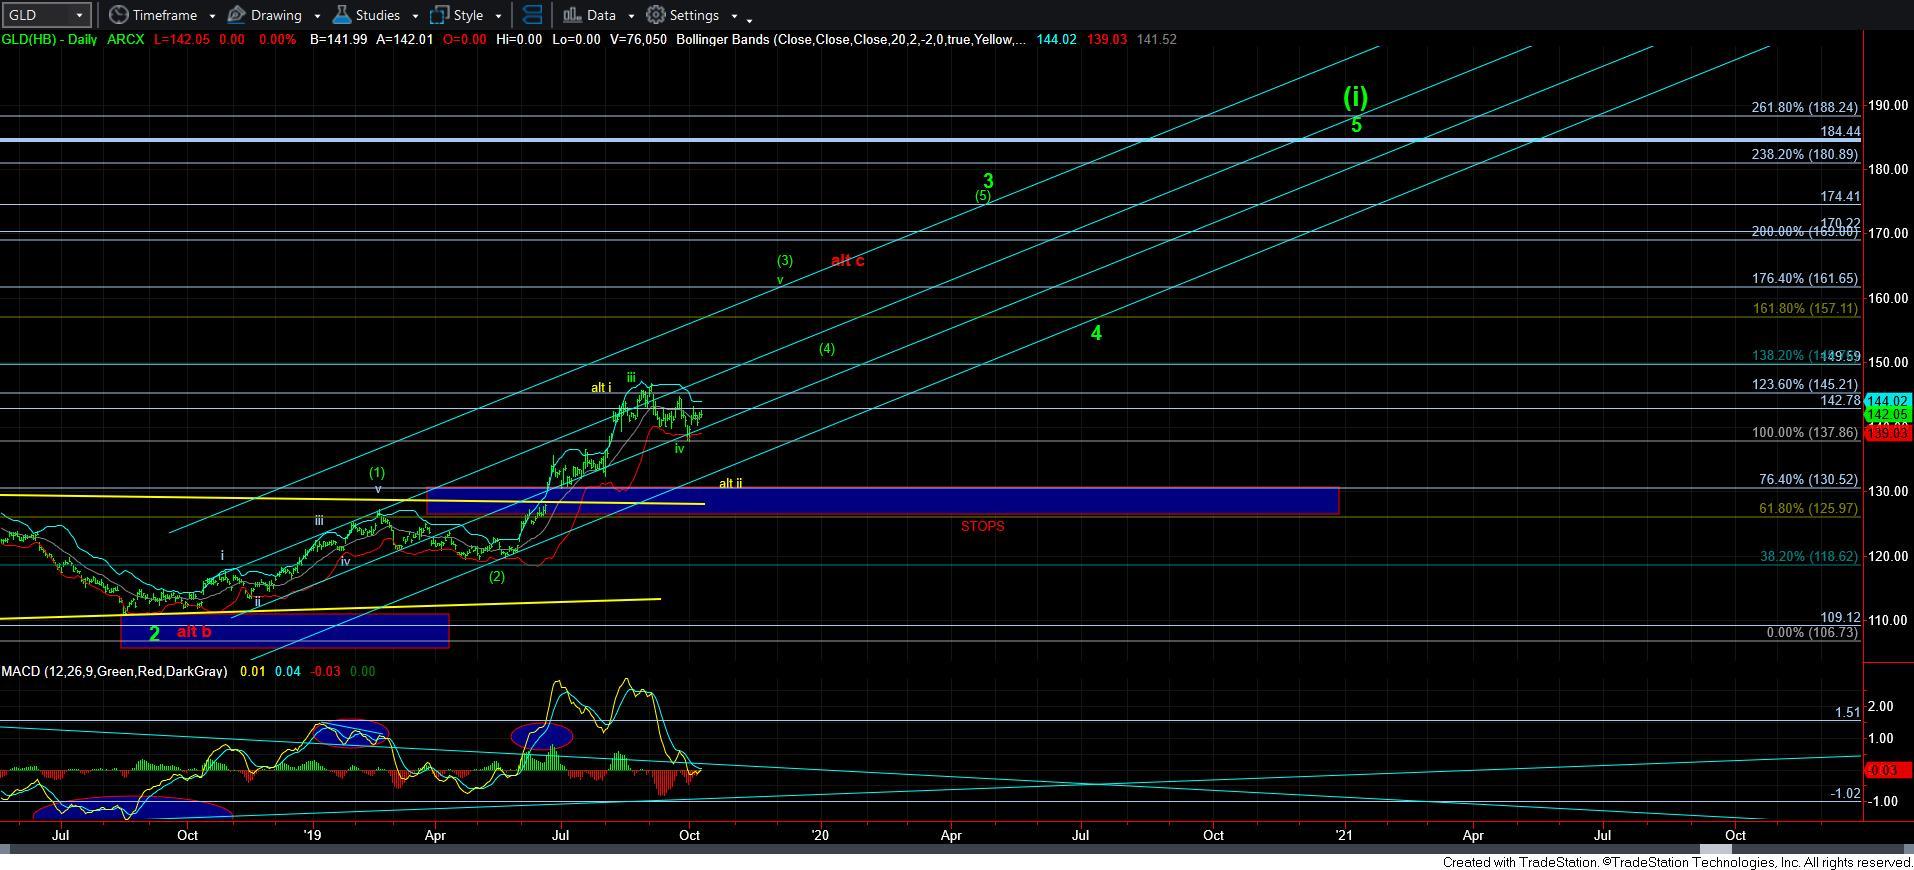
Task: Click the Timeframe clock icon
Action: 118,15
